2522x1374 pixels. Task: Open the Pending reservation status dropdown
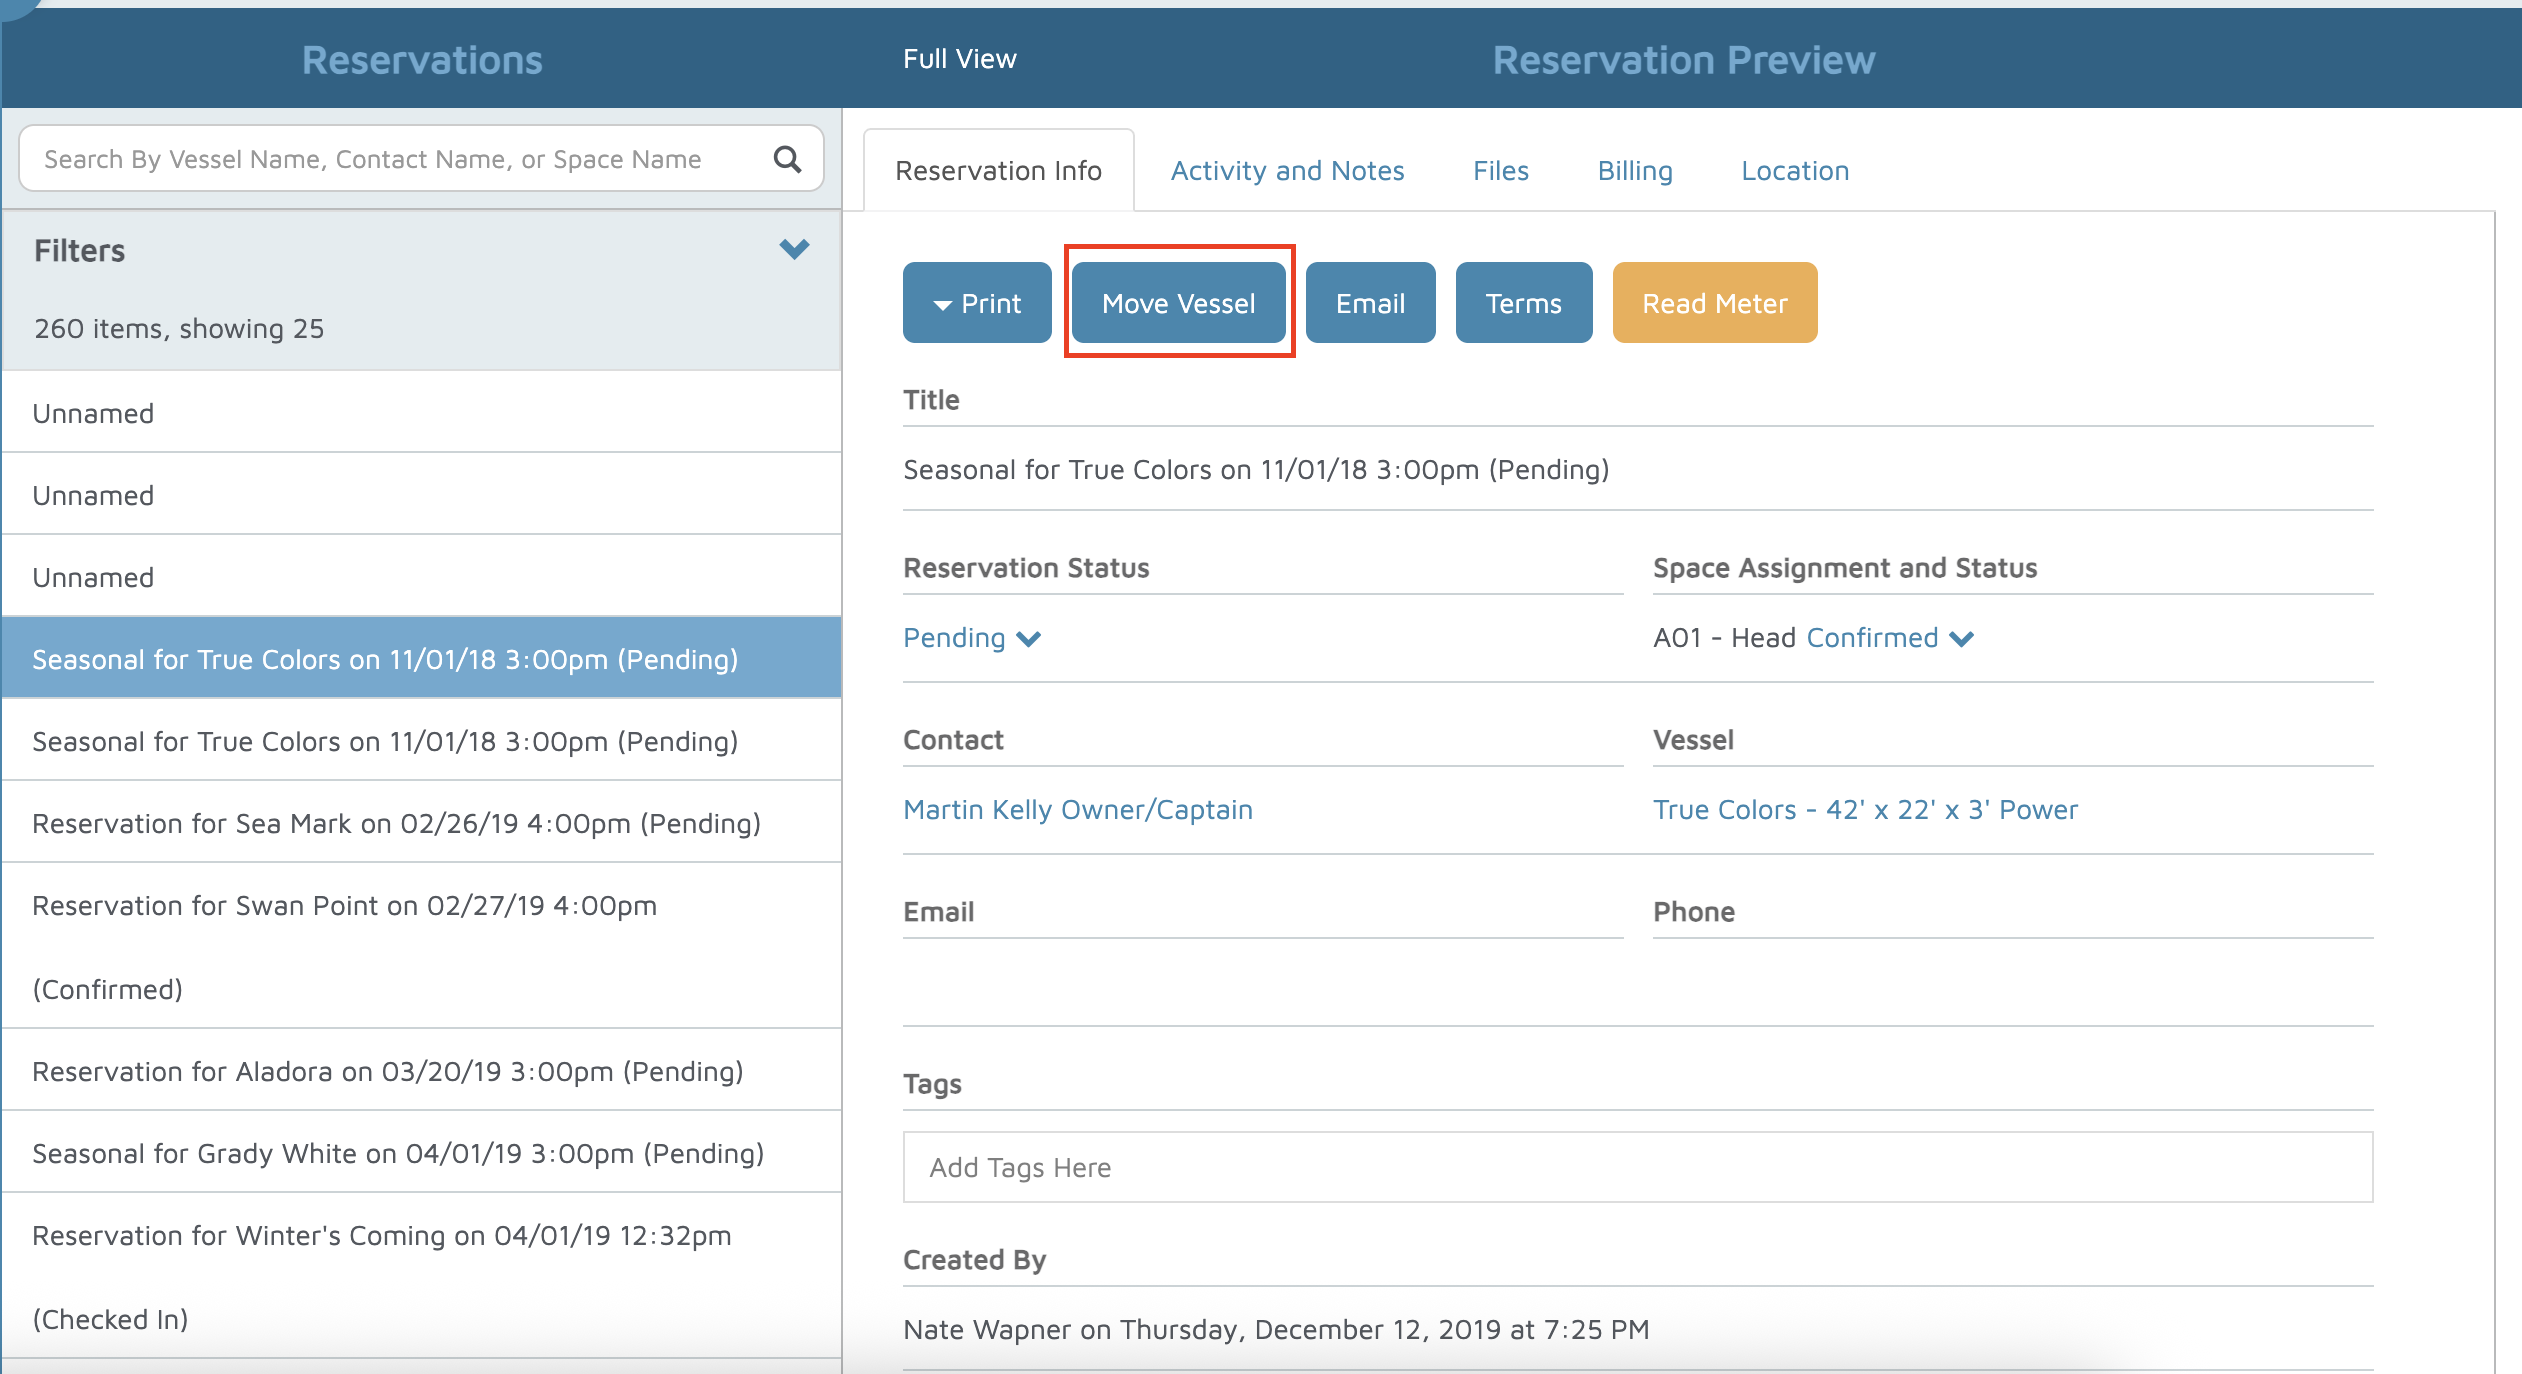(x=971, y=638)
